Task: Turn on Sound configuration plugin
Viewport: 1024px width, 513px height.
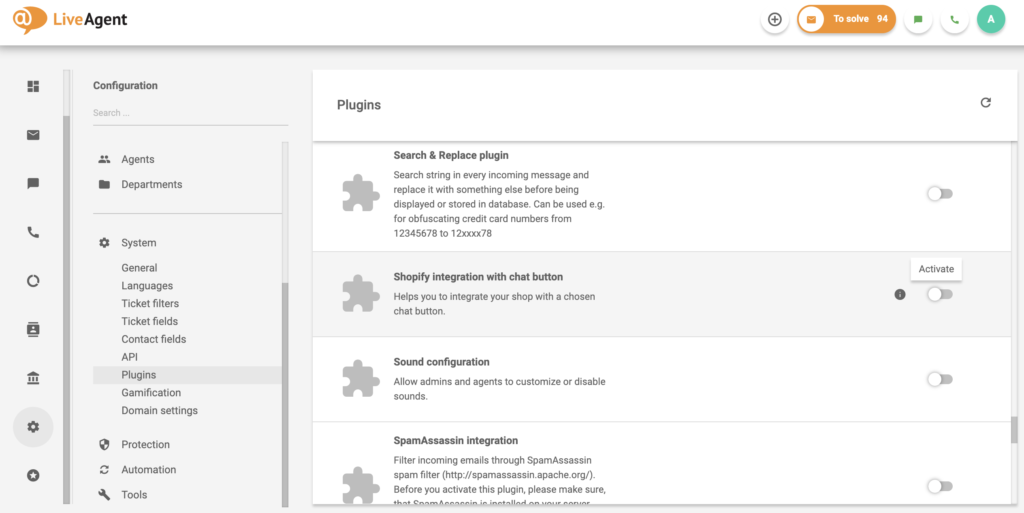Action: click(939, 379)
